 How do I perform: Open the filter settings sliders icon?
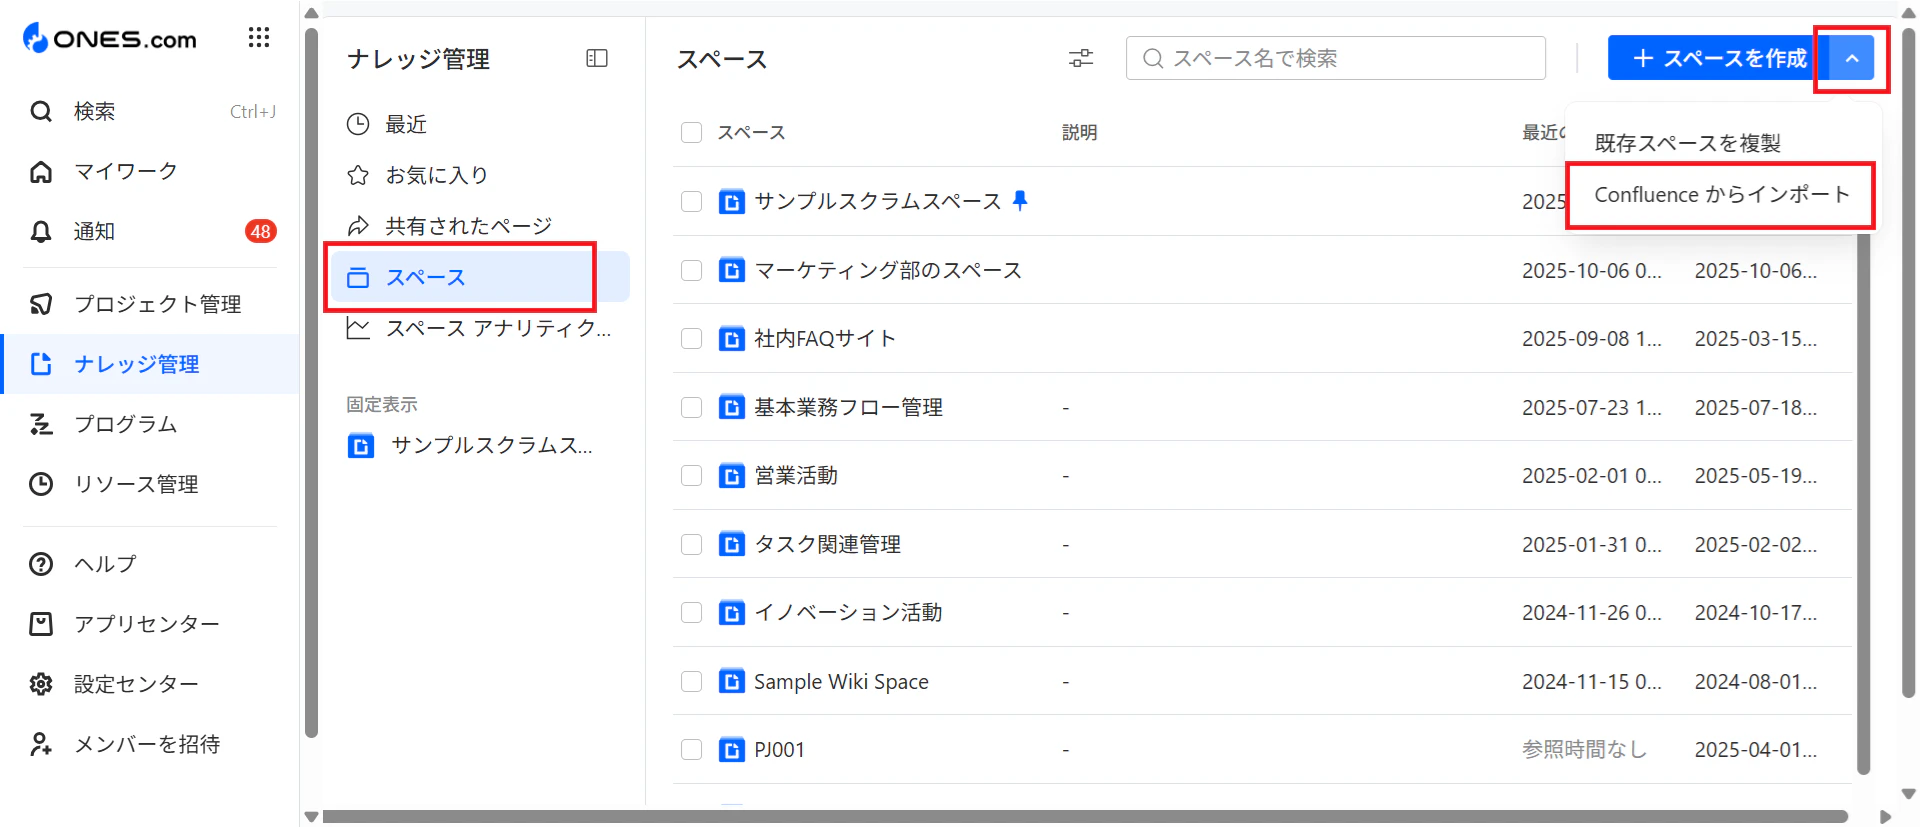(1081, 58)
